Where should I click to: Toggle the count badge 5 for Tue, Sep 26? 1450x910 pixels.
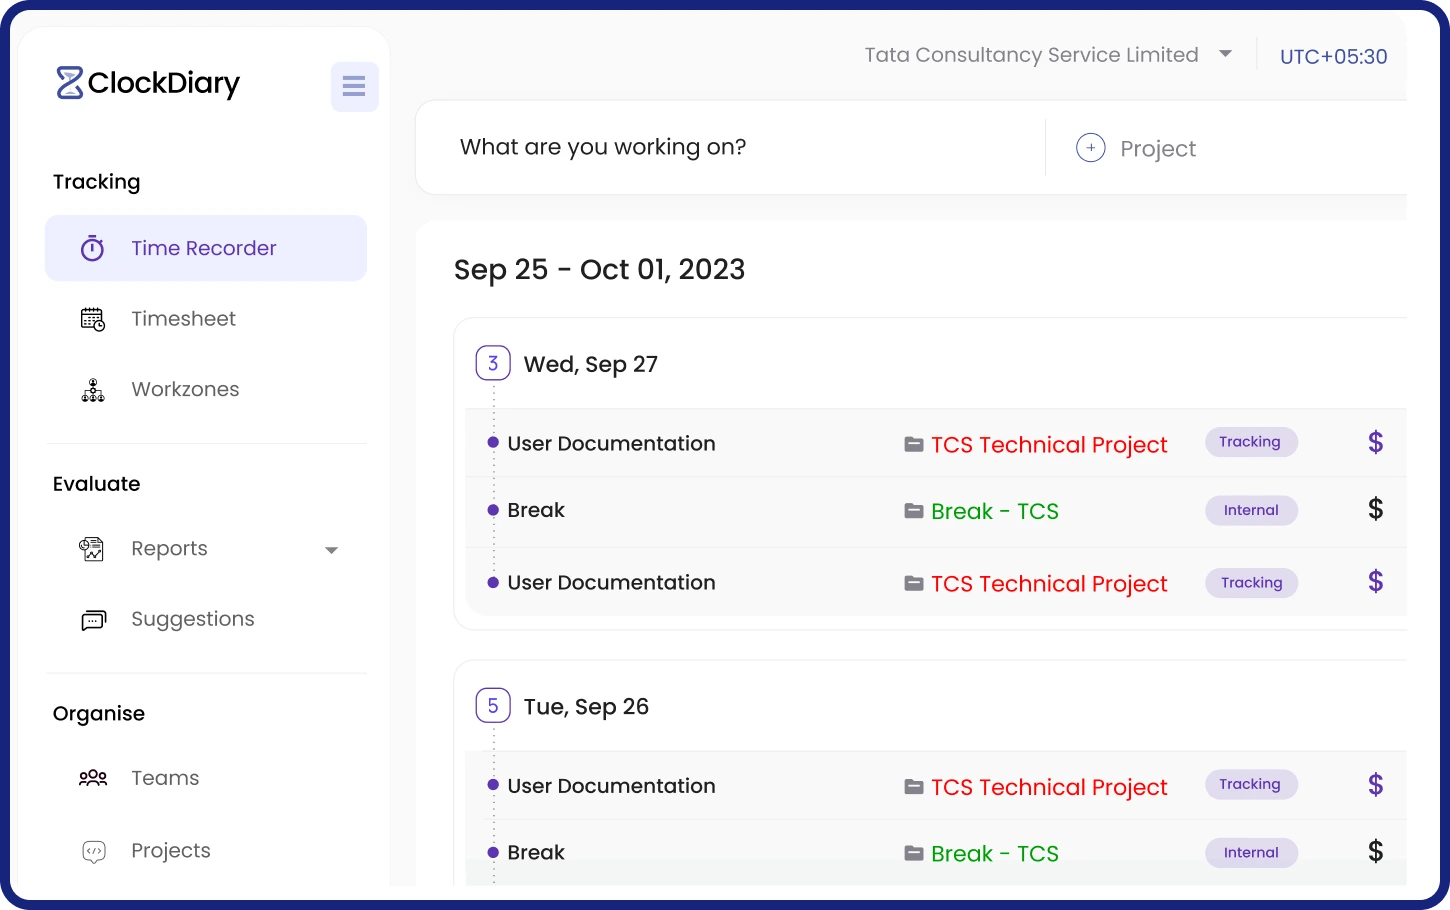pos(493,706)
